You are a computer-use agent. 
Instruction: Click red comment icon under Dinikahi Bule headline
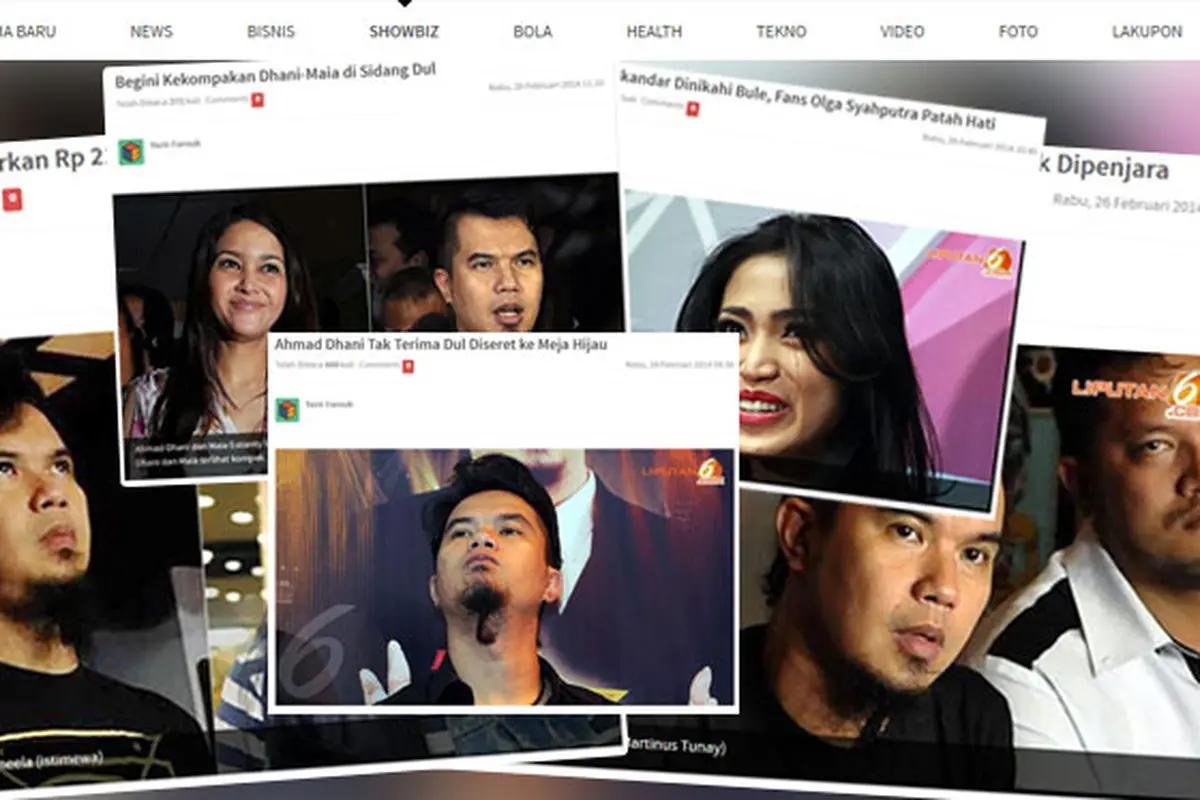(692, 108)
